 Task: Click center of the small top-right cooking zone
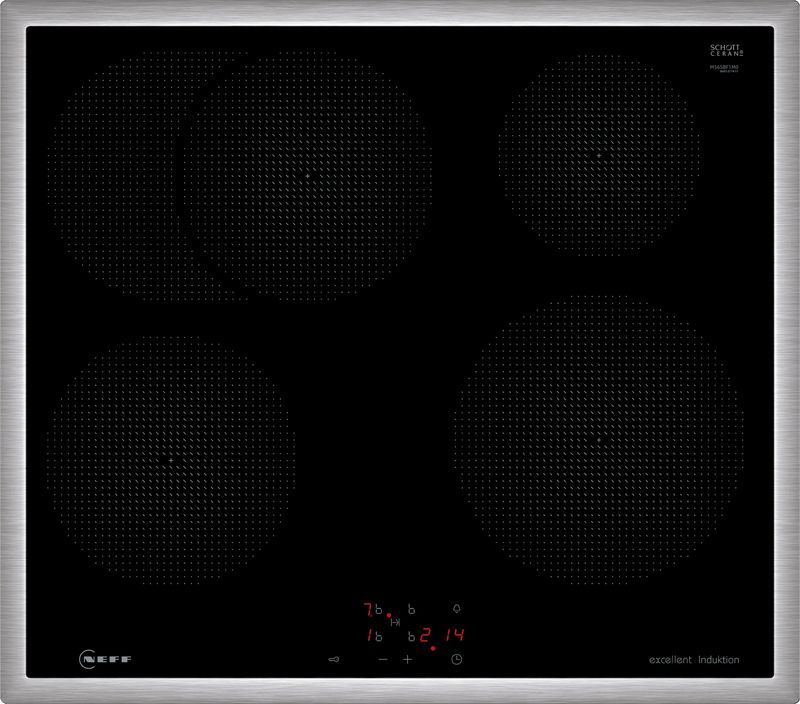coord(598,155)
